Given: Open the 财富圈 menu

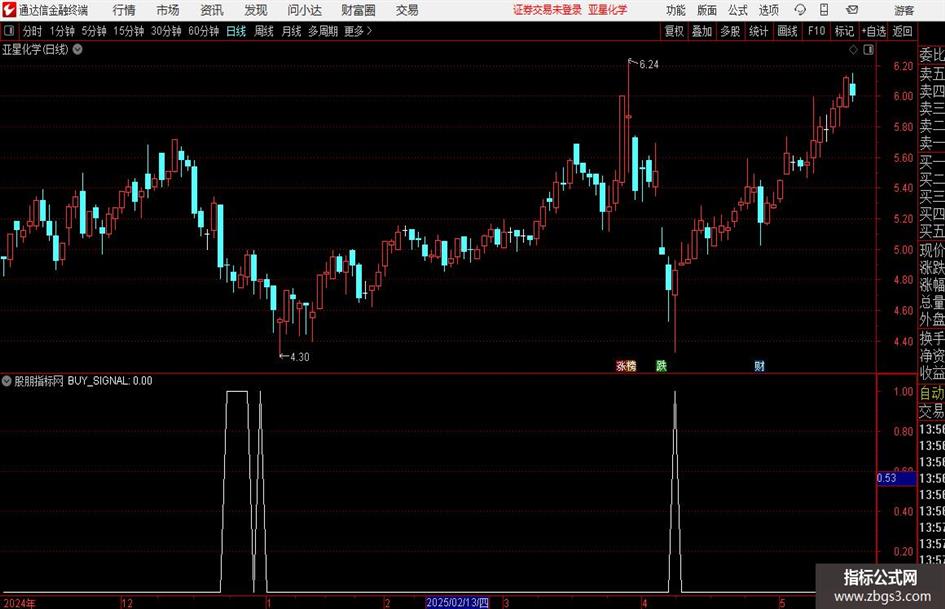Looking at the screenshot, I should coord(358,10).
